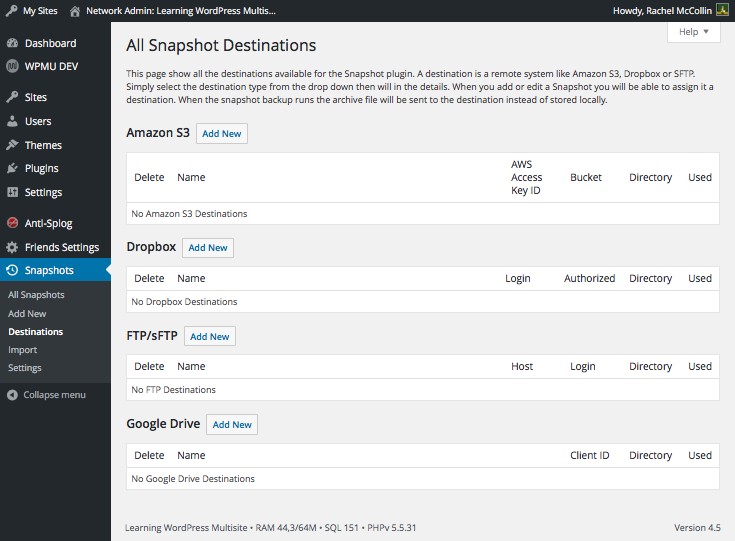Click 'No Google Drive Destinations' row text
Viewport: 735px width, 541px height.
(193, 479)
